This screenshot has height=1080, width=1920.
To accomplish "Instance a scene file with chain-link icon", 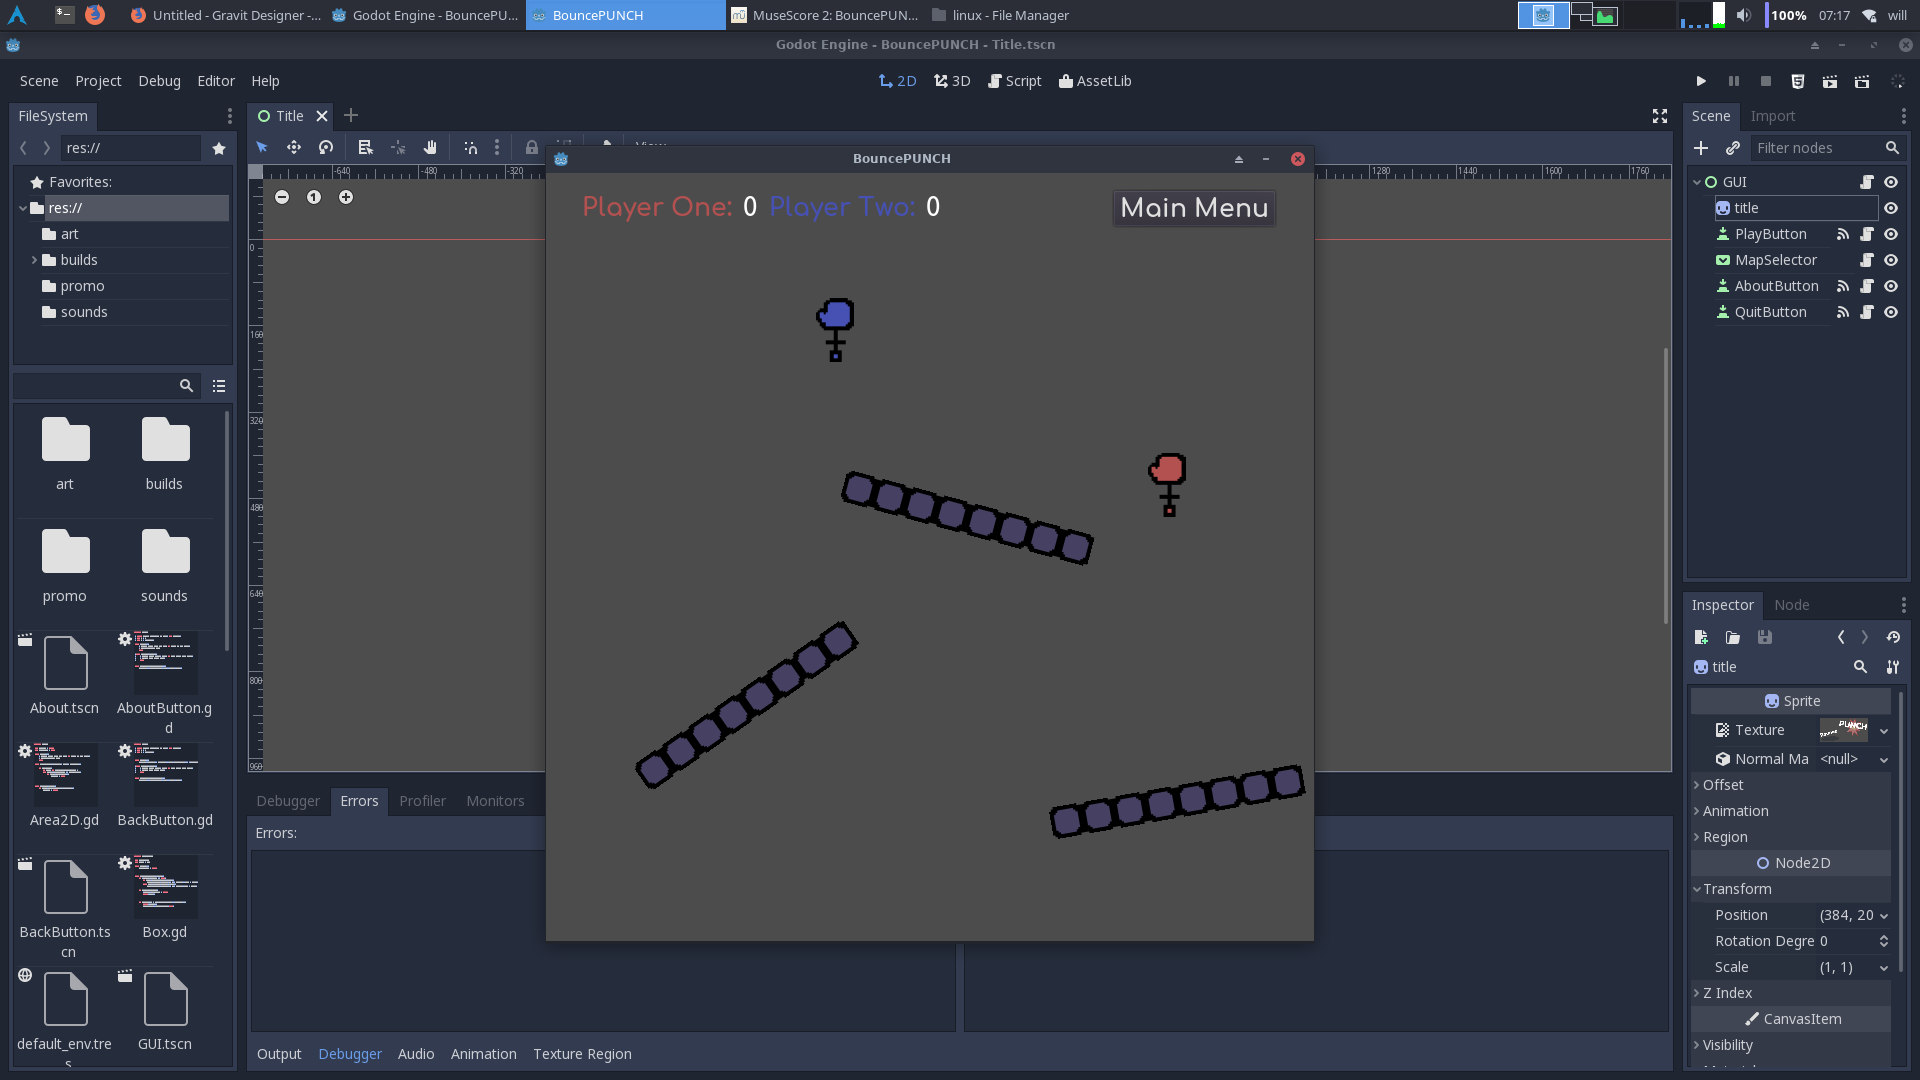I will (x=1733, y=148).
